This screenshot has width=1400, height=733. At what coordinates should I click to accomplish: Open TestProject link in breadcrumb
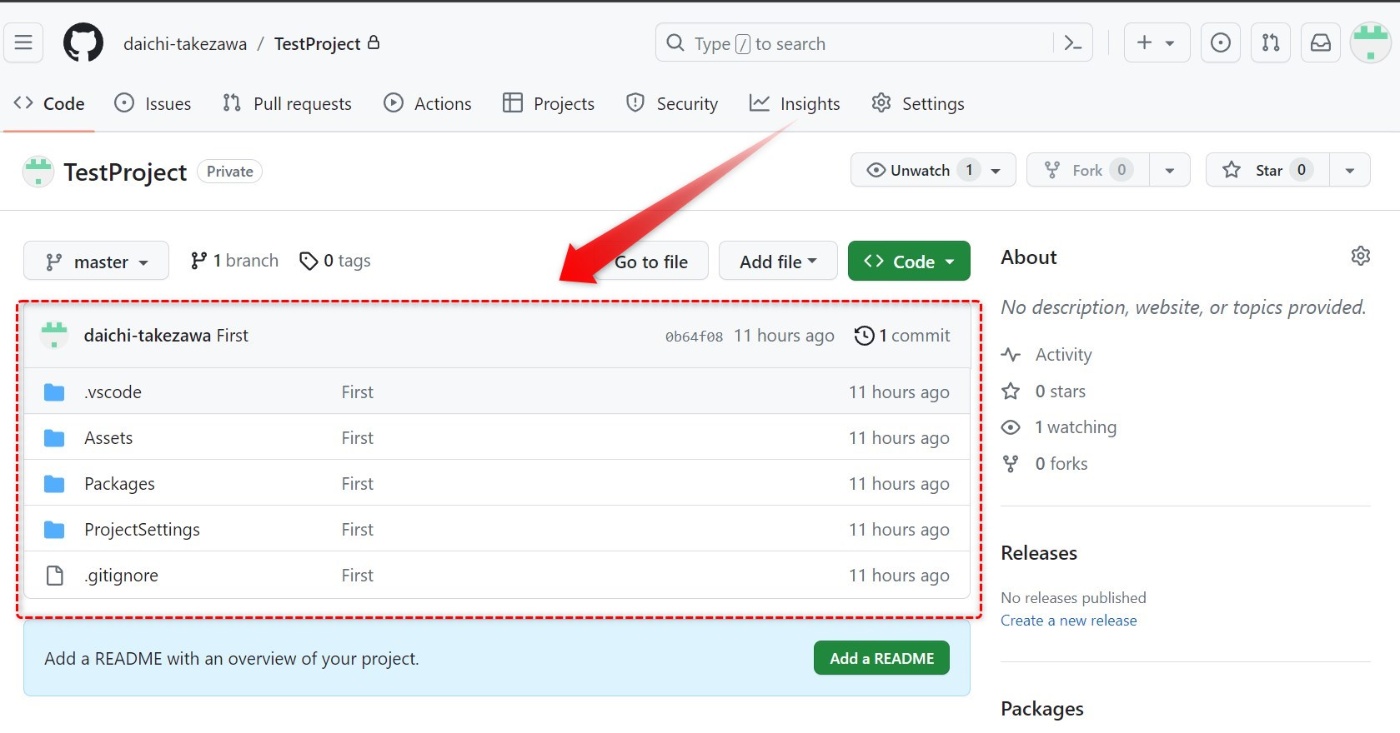point(317,43)
